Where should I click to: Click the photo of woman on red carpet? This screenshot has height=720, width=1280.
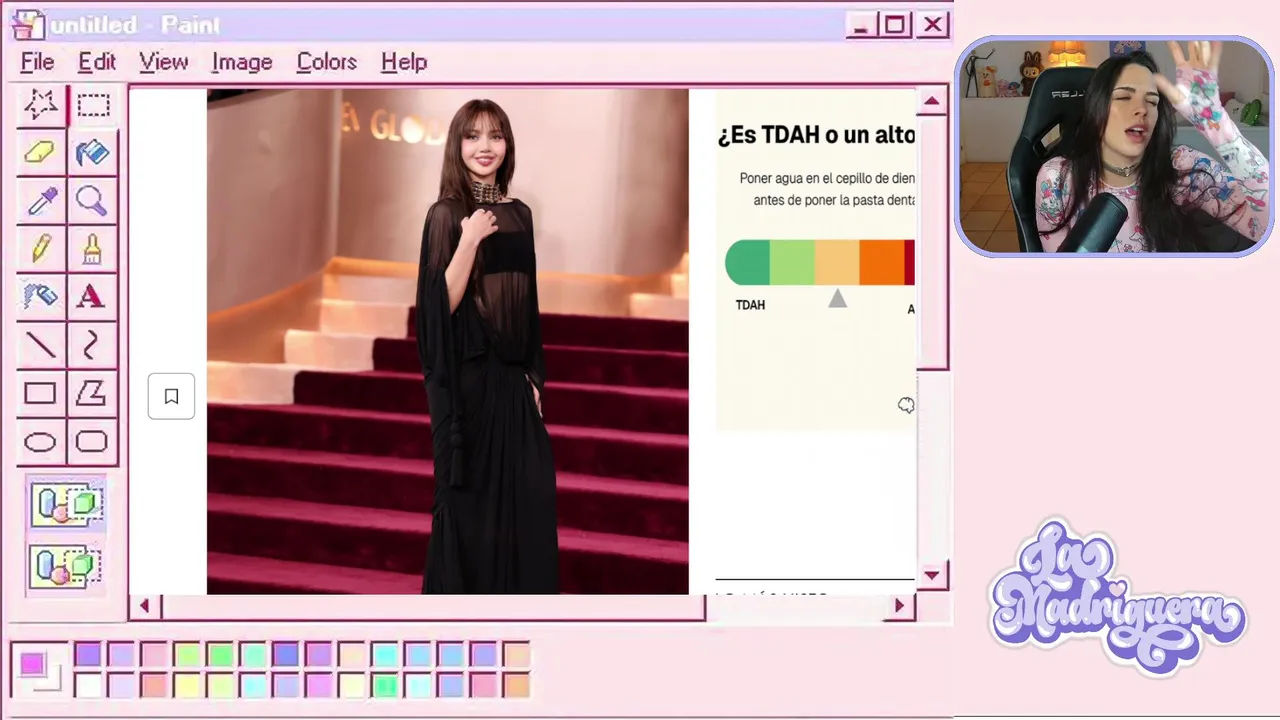click(448, 341)
